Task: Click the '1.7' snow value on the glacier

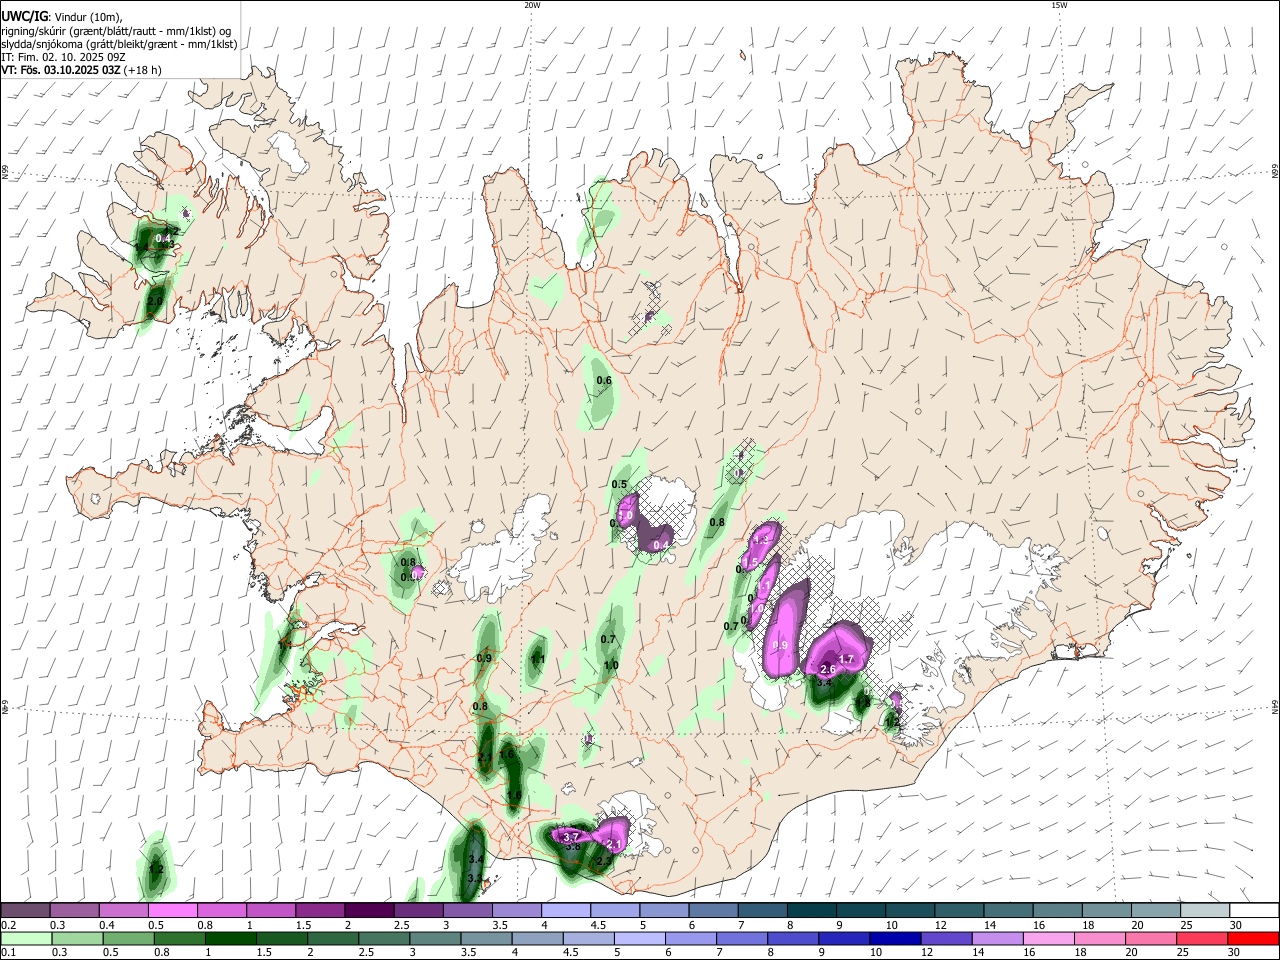Action: pos(845,659)
